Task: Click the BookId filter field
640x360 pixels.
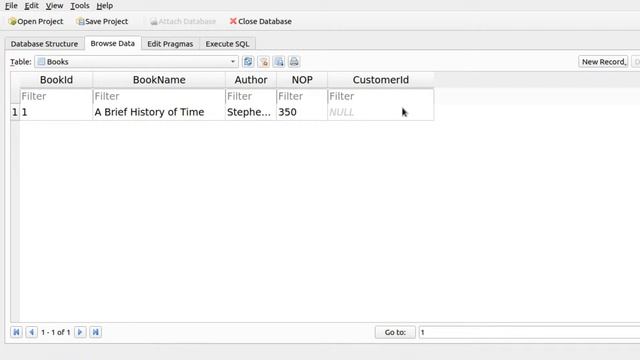Action: tap(56, 96)
